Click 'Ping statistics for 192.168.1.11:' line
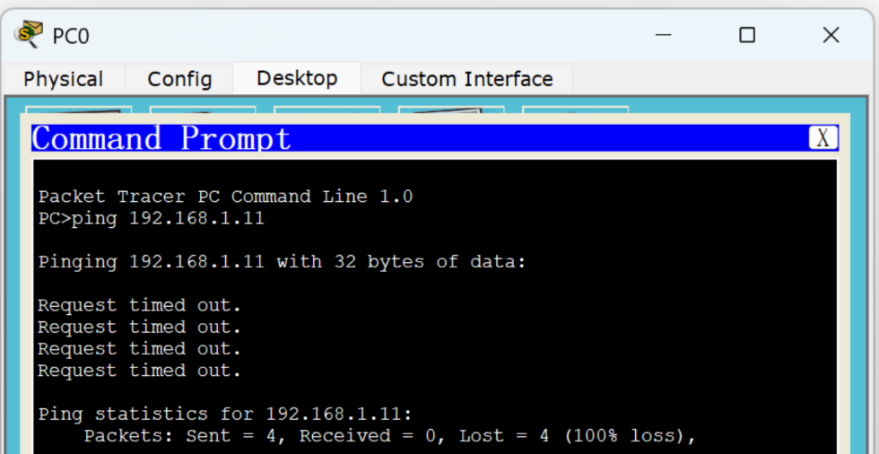Viewport: 879px width, 454px height. tap(225, 414)
